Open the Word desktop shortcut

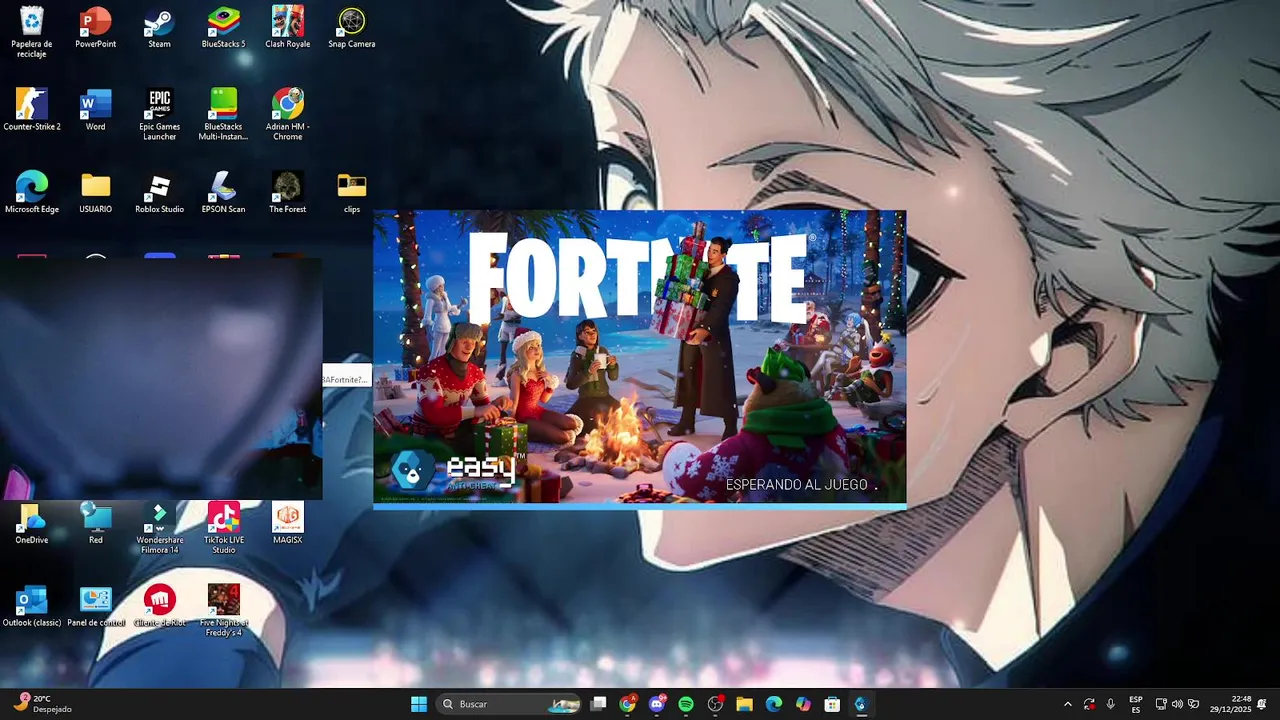point(95,110)
